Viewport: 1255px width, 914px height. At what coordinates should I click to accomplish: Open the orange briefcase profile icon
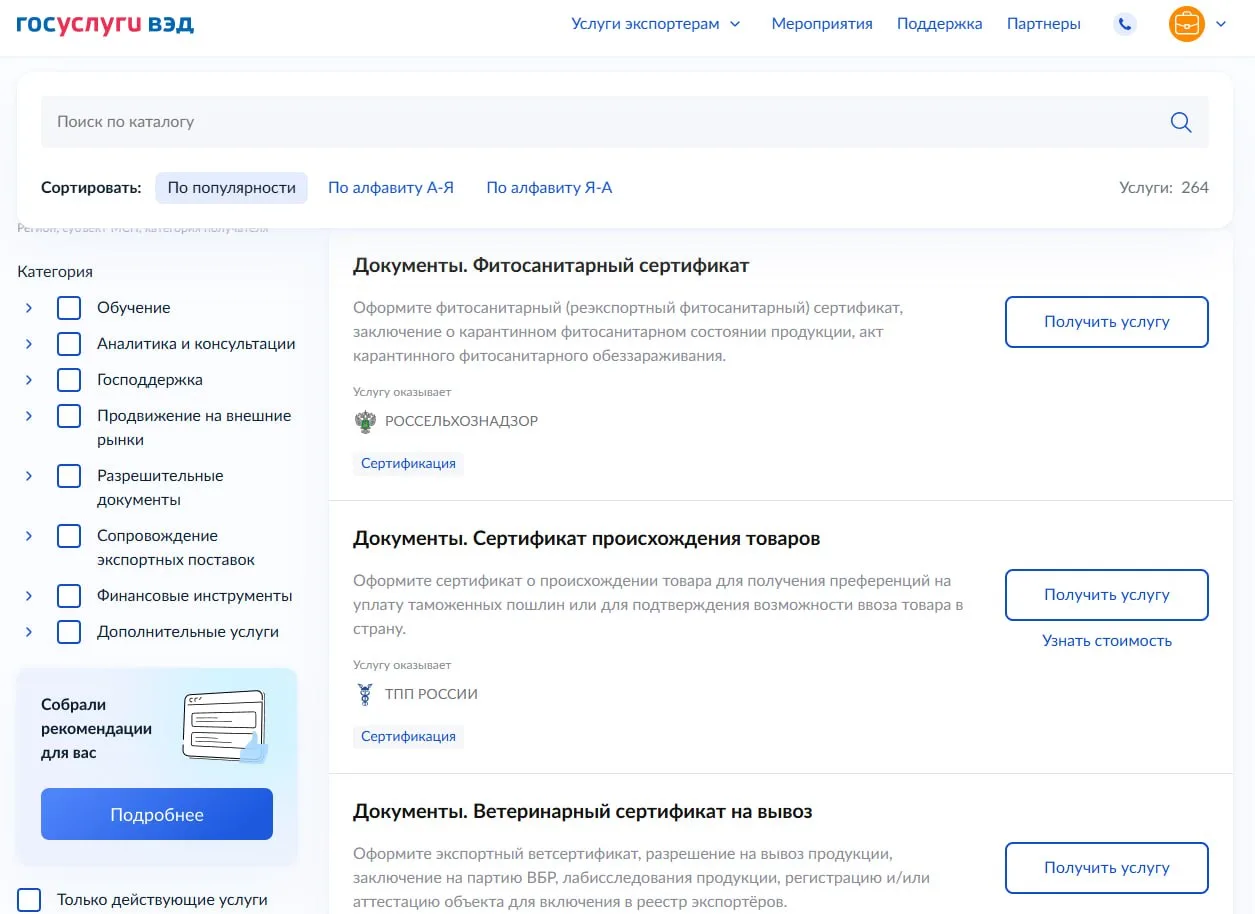click(x=1186, y=24)
